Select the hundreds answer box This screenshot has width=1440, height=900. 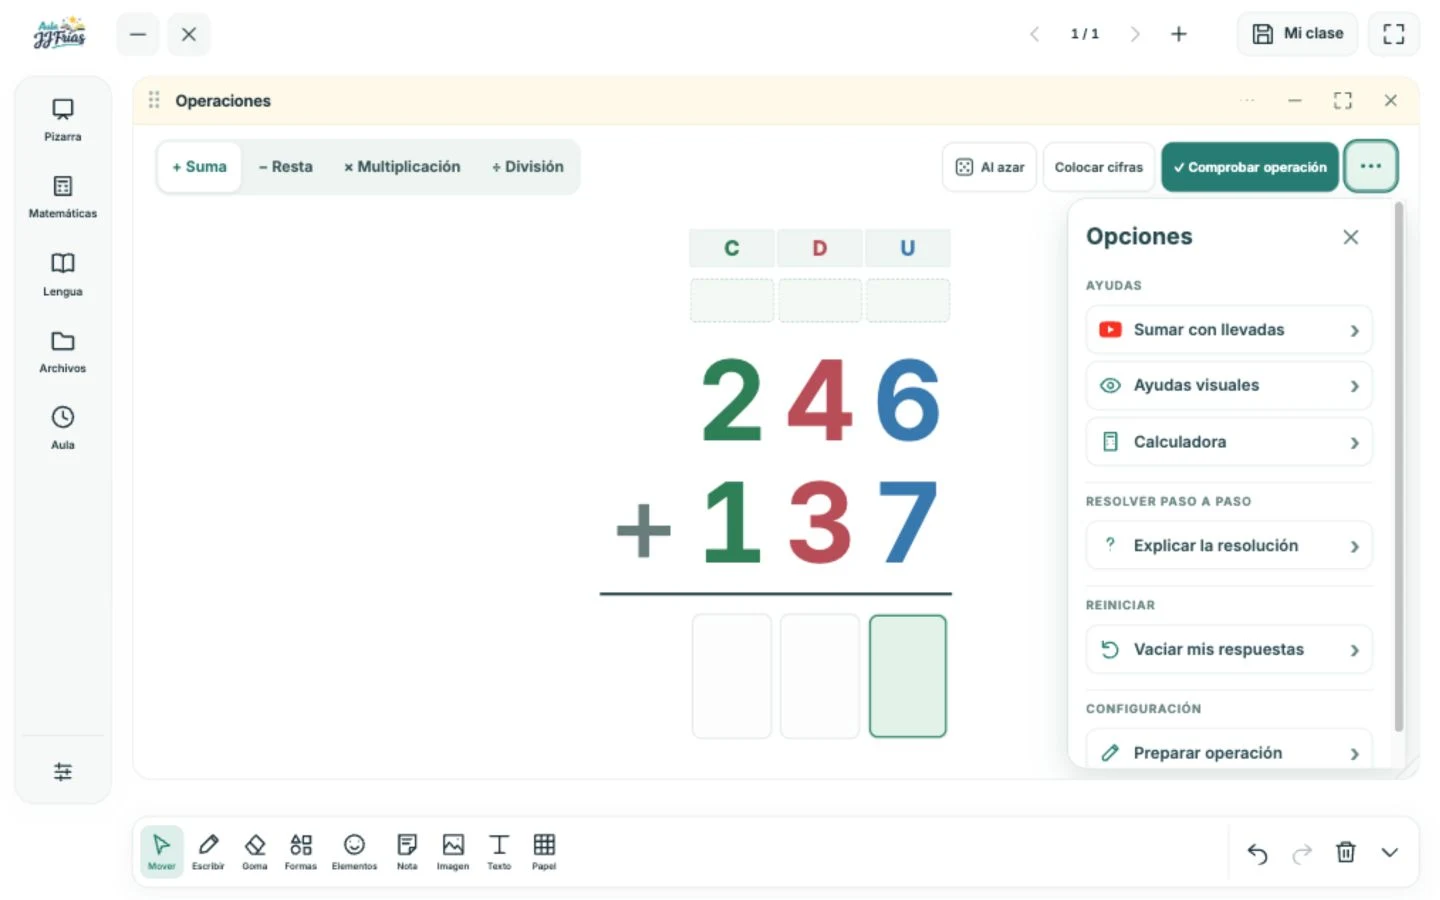click(x=731, y=676)
